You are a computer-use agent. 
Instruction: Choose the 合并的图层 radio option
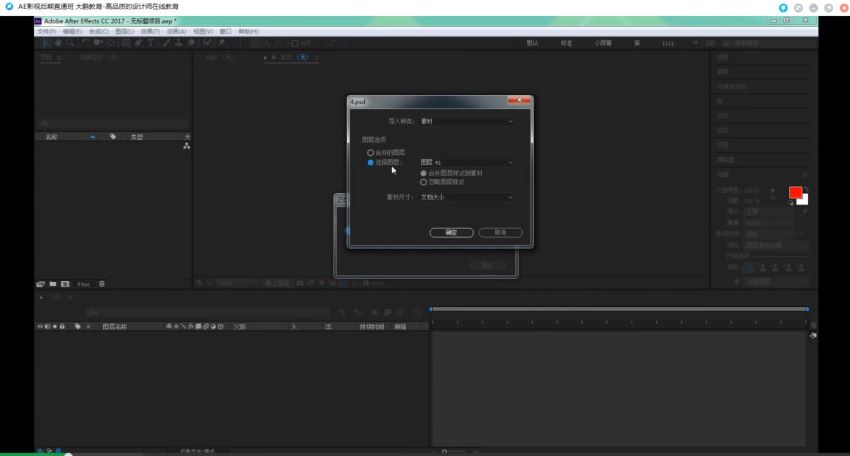pos(370,153)
